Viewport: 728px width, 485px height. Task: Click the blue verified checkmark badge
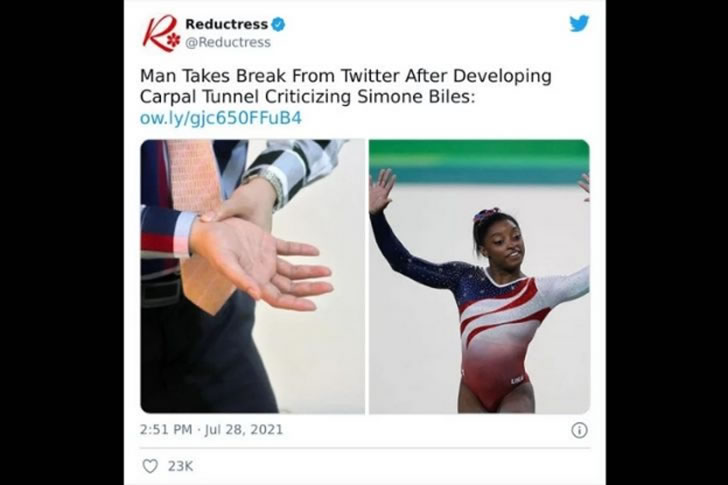point(278,24)
